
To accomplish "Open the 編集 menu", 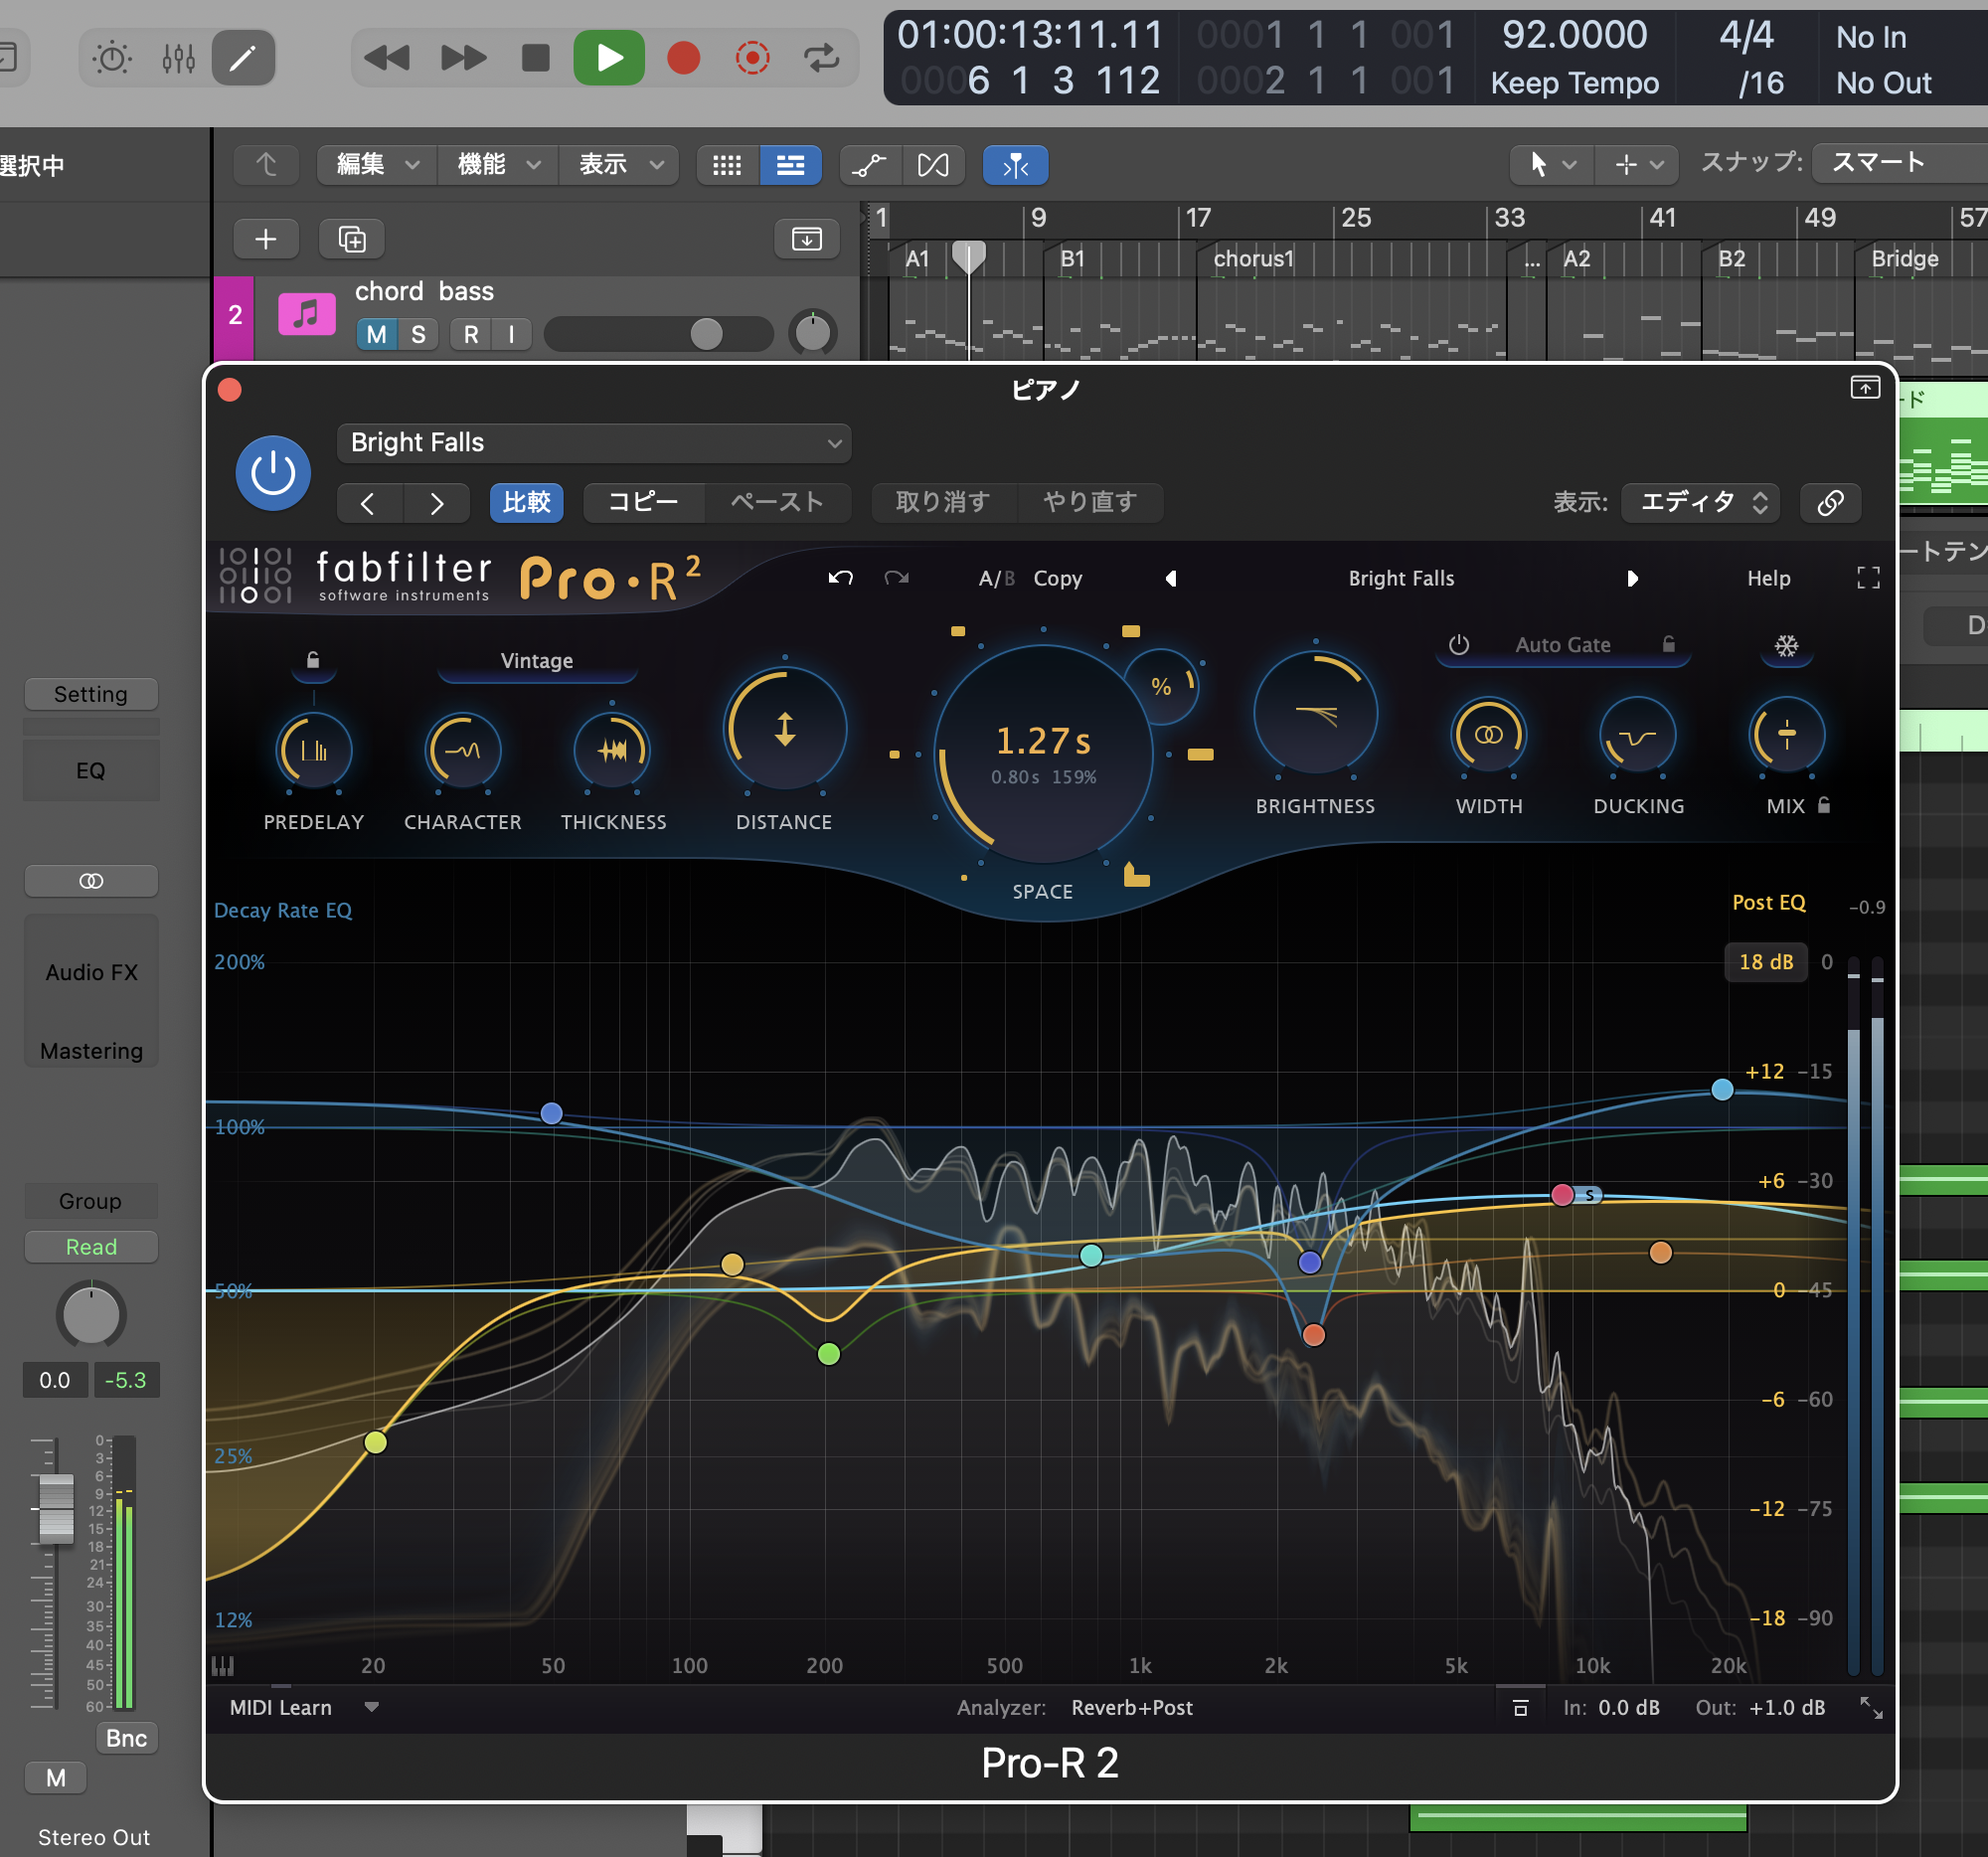I will pyautogui.click(x=377, y=165).
